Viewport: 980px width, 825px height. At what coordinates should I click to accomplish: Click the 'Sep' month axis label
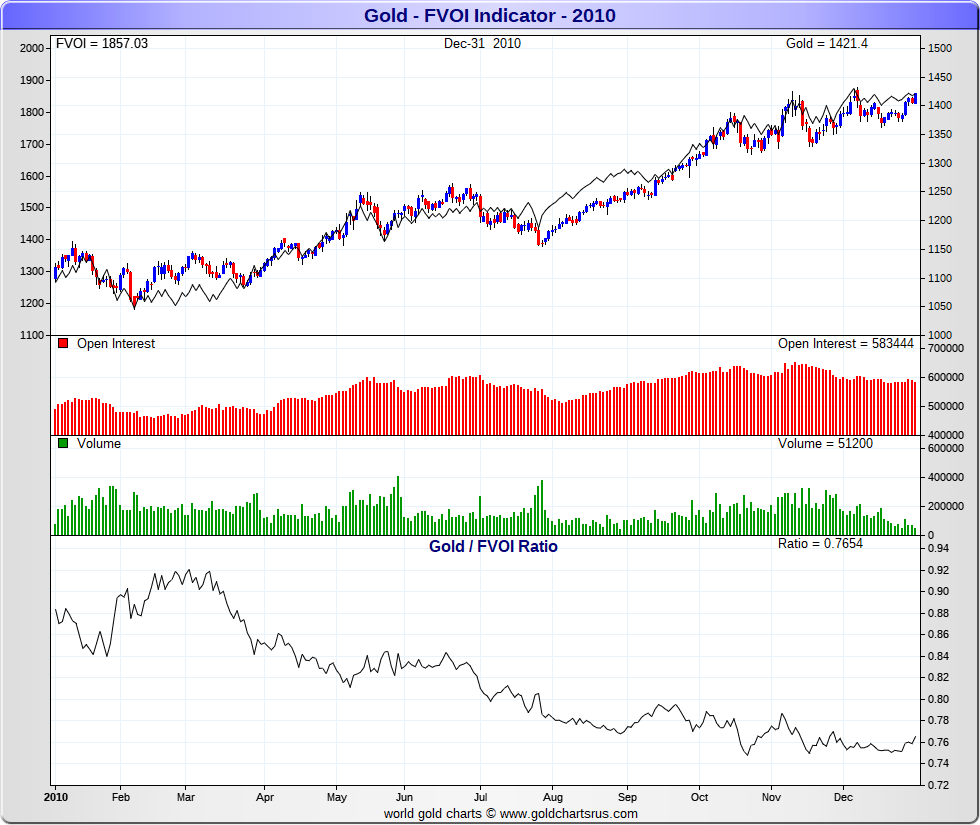(x=628, y=798)
